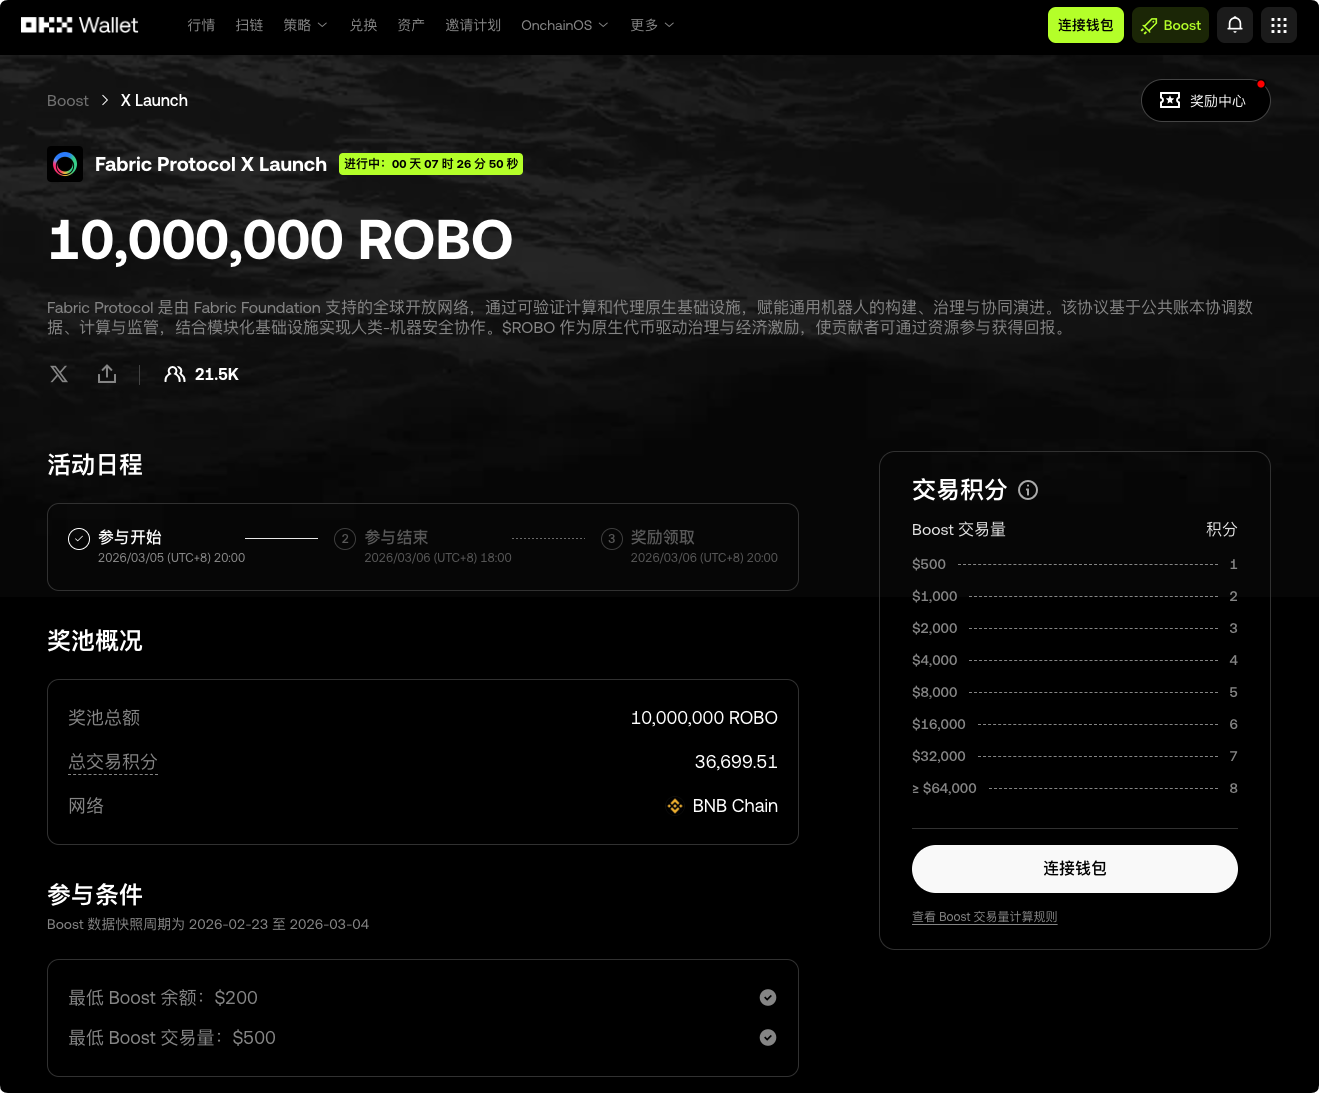Click the OKX Wallet logo
Viewport: 1319px width, 1093px height.
(79, 25)
